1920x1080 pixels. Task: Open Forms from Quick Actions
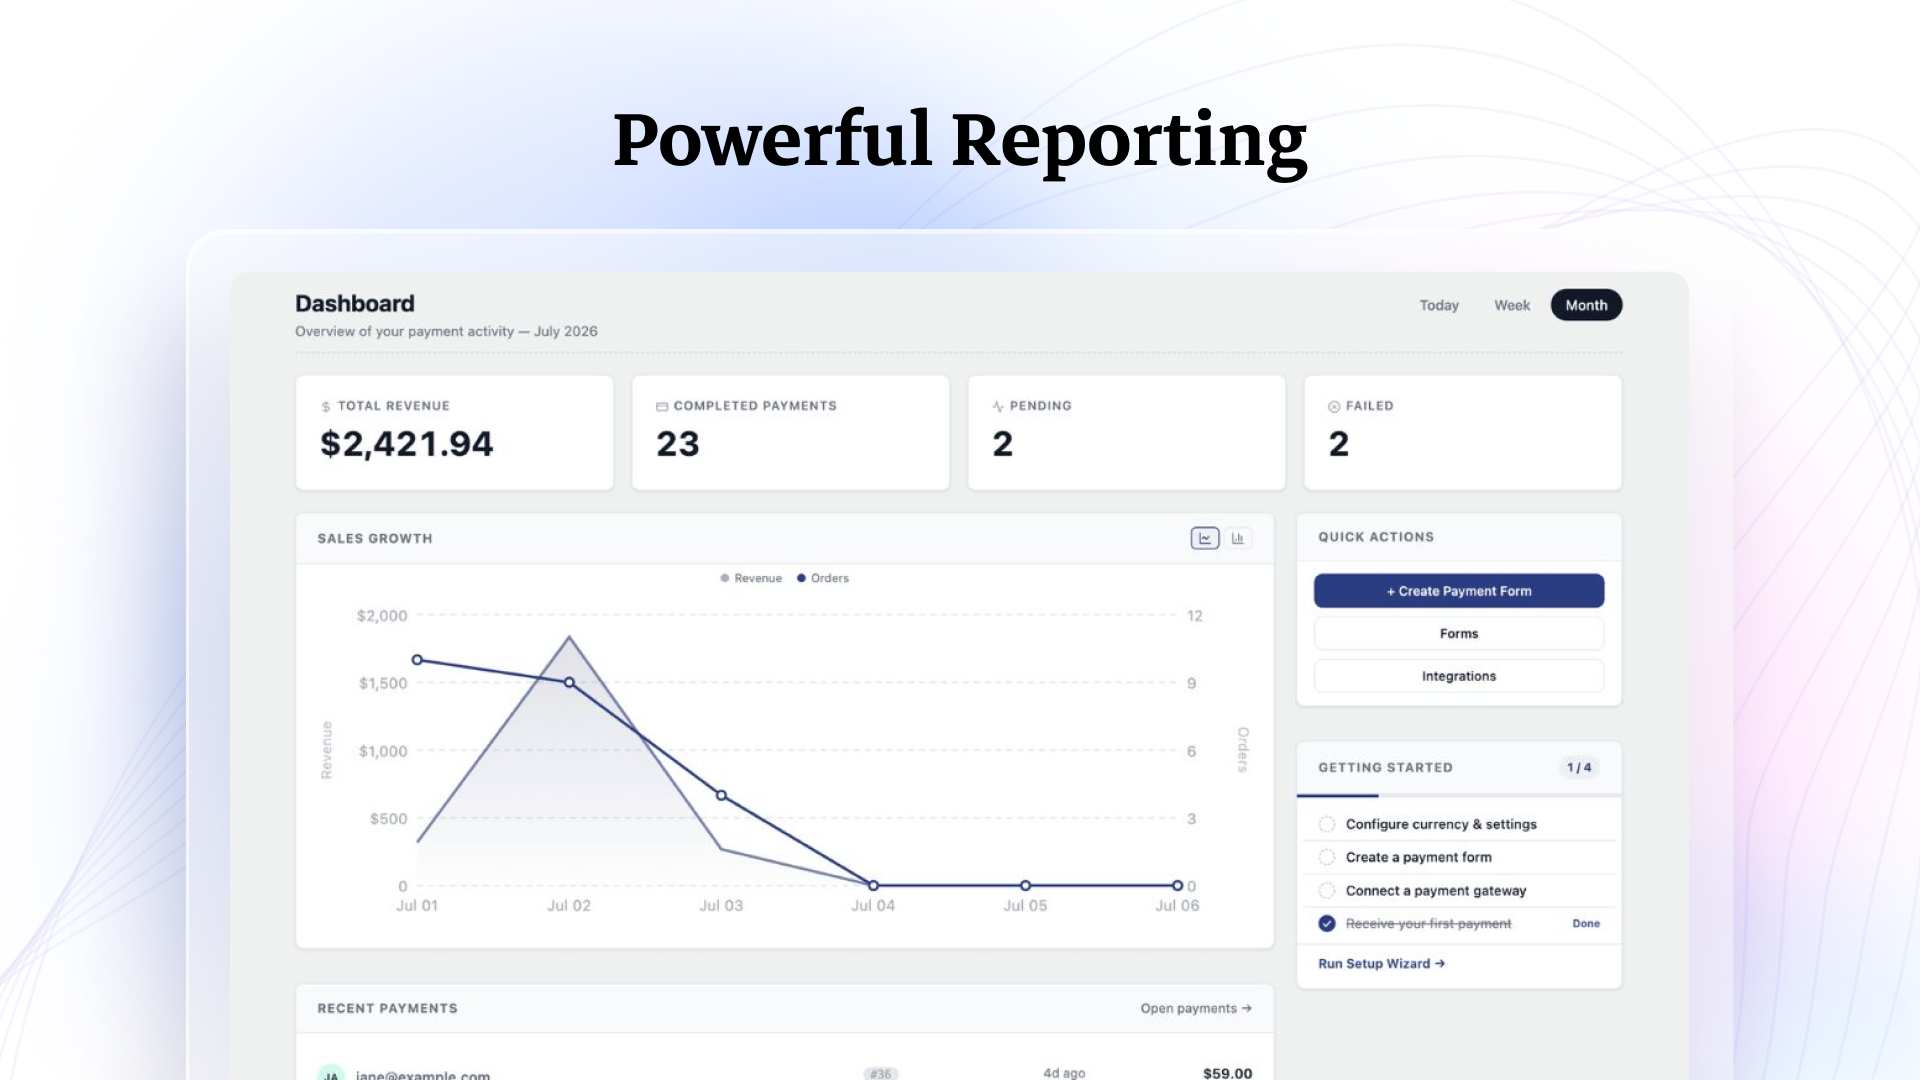(1459, 634)
